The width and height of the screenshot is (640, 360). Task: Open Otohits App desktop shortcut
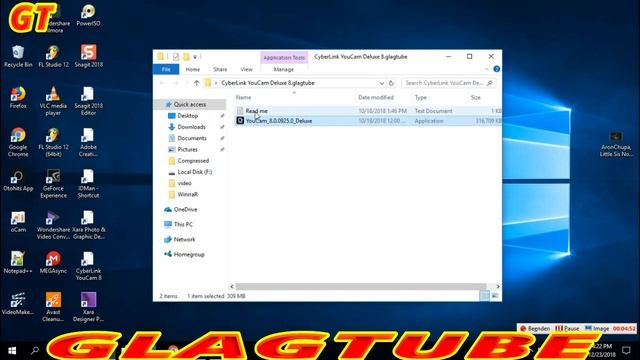18,181
